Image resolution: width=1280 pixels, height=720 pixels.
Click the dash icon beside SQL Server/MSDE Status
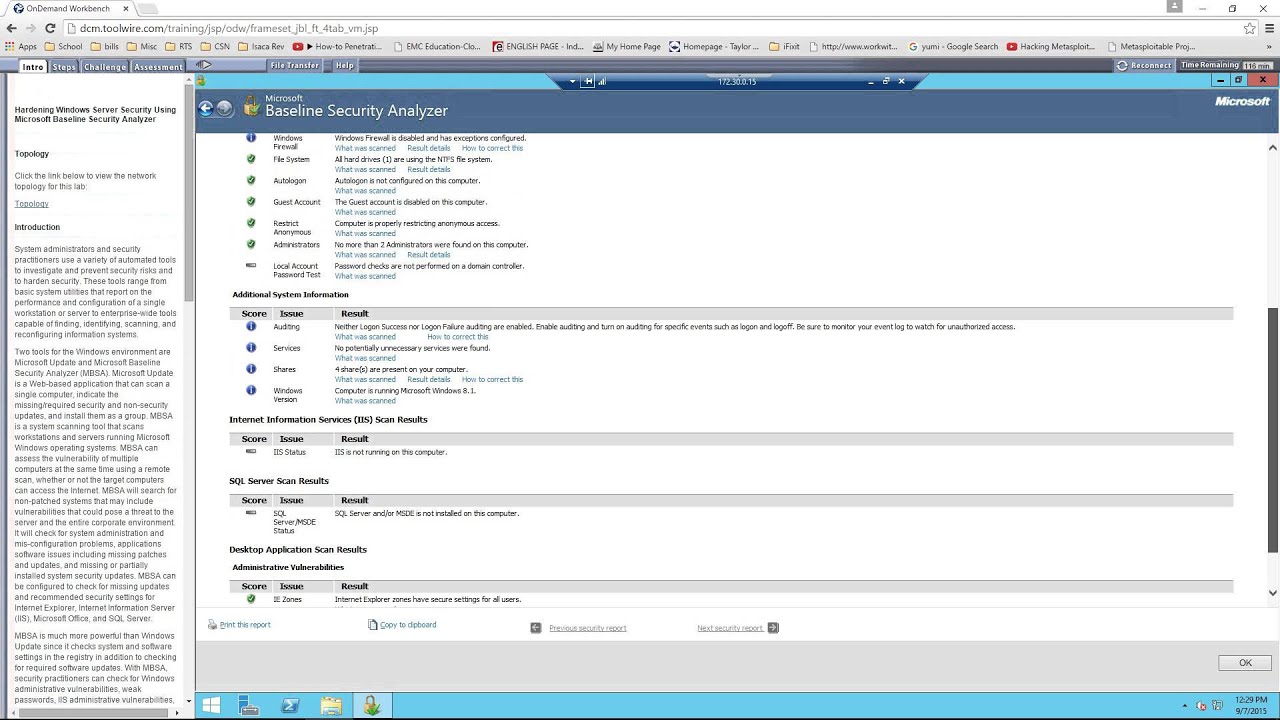click(x=251, y=513)
